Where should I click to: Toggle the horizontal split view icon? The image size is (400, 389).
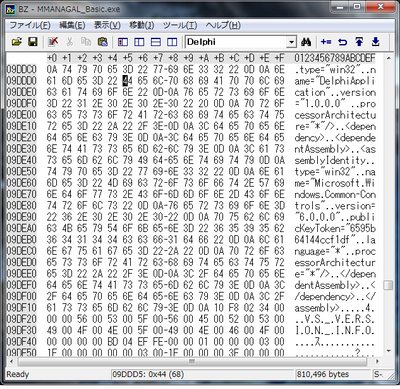(x=156, y=42)
